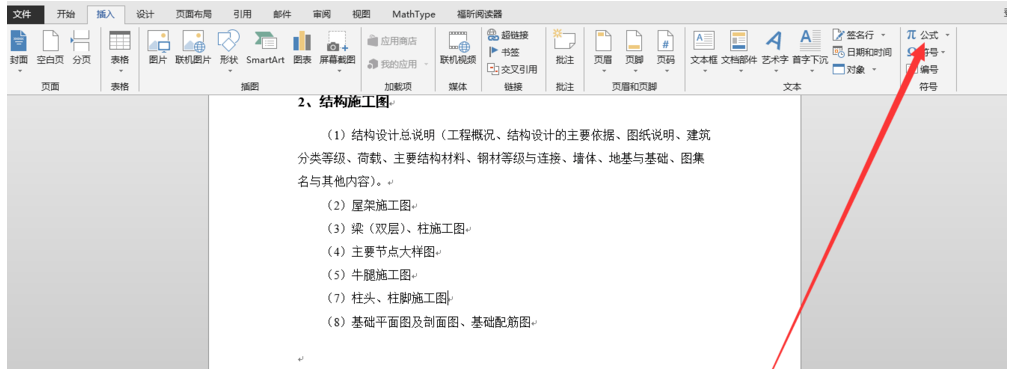Click the line "(8)基础平面图及剖面图、基础配筋图"

point(429,322)
